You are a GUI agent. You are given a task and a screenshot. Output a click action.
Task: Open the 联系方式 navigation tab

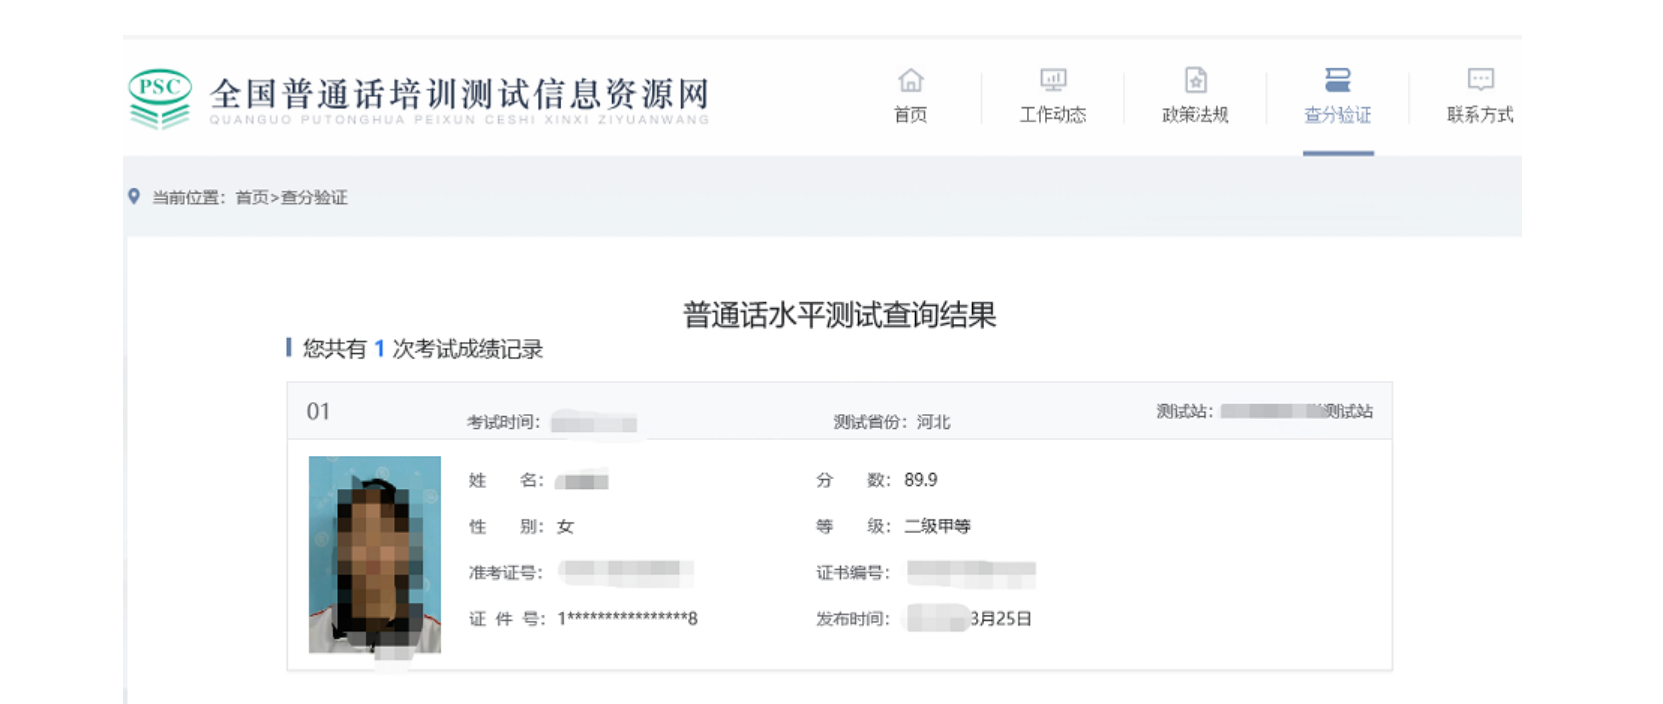pos(1480,115)
